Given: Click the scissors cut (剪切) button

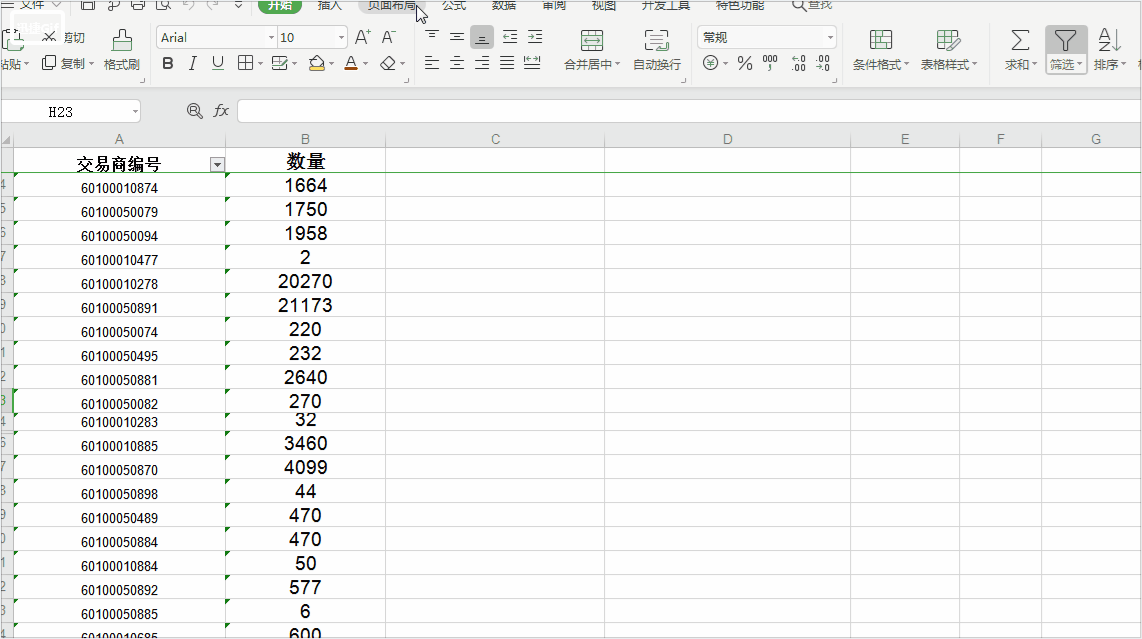Looking at the screenshot, I should (x=63, y=37).
